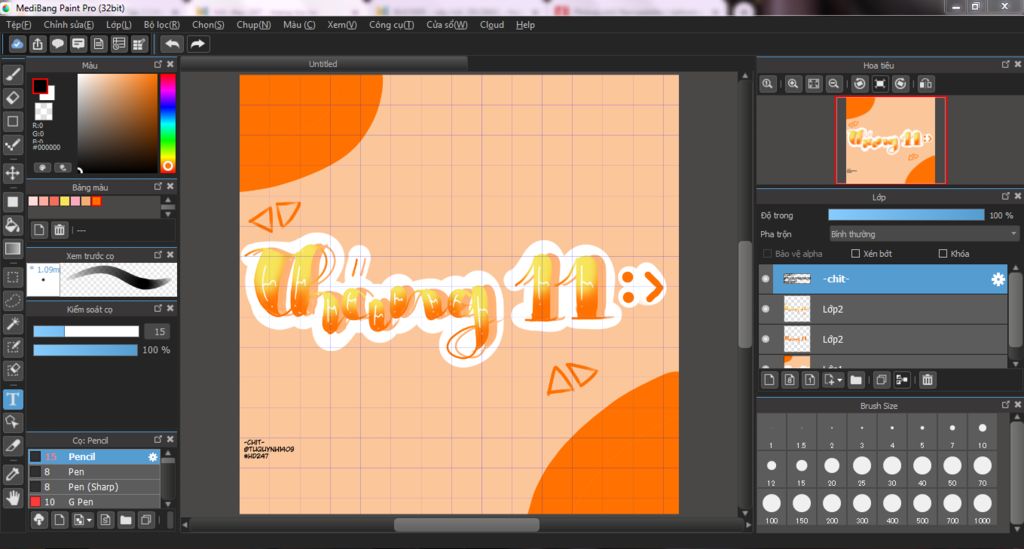Screen dimensions: 1024x549
Task: Click the cloud save icon
Action: [x=17, y=44]
